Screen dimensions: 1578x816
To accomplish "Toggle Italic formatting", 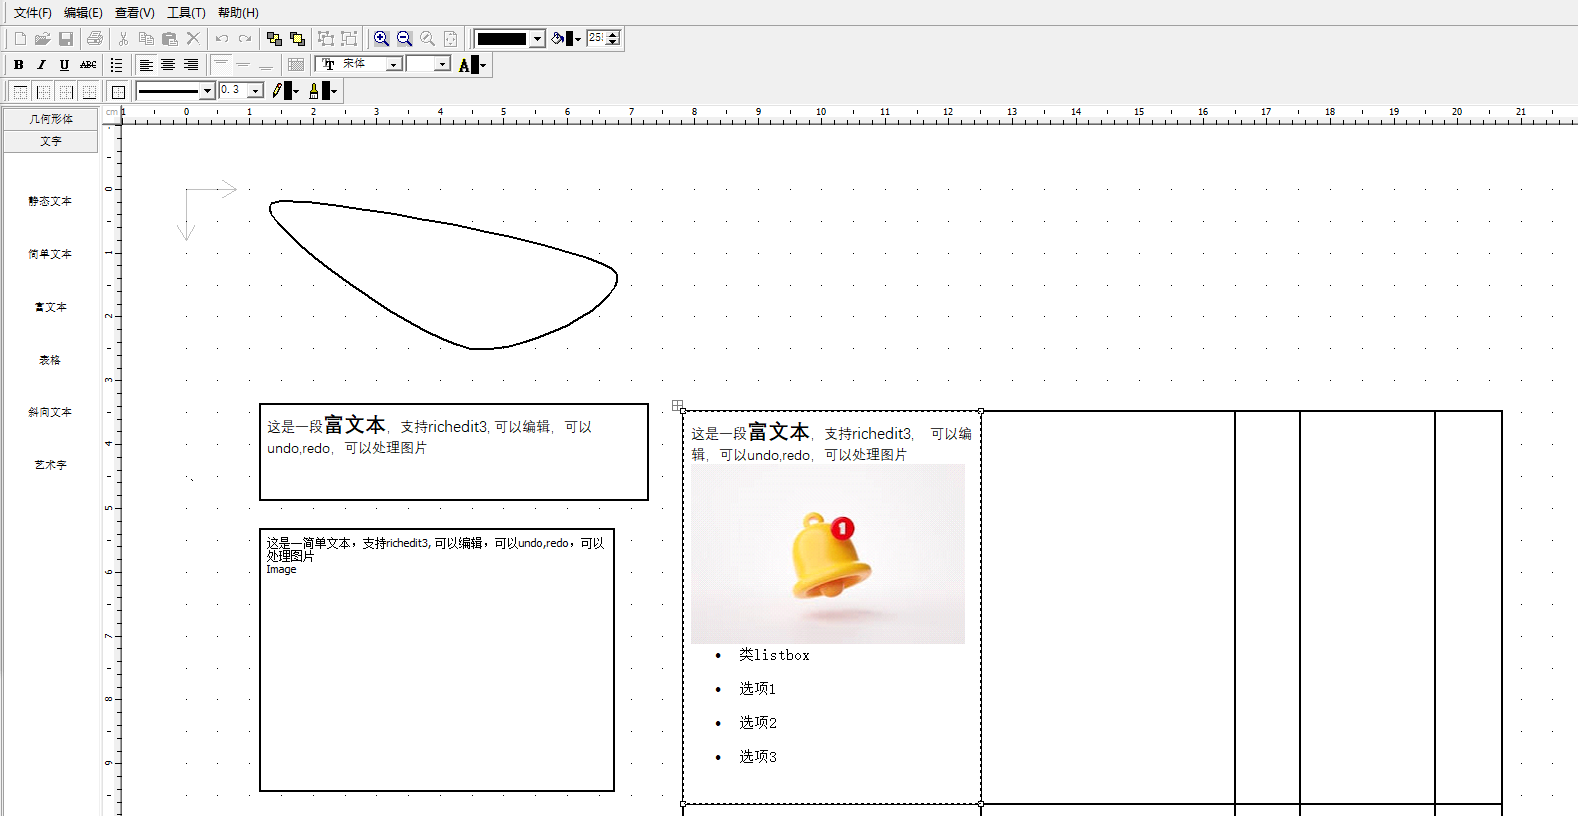I will (41, 65).
